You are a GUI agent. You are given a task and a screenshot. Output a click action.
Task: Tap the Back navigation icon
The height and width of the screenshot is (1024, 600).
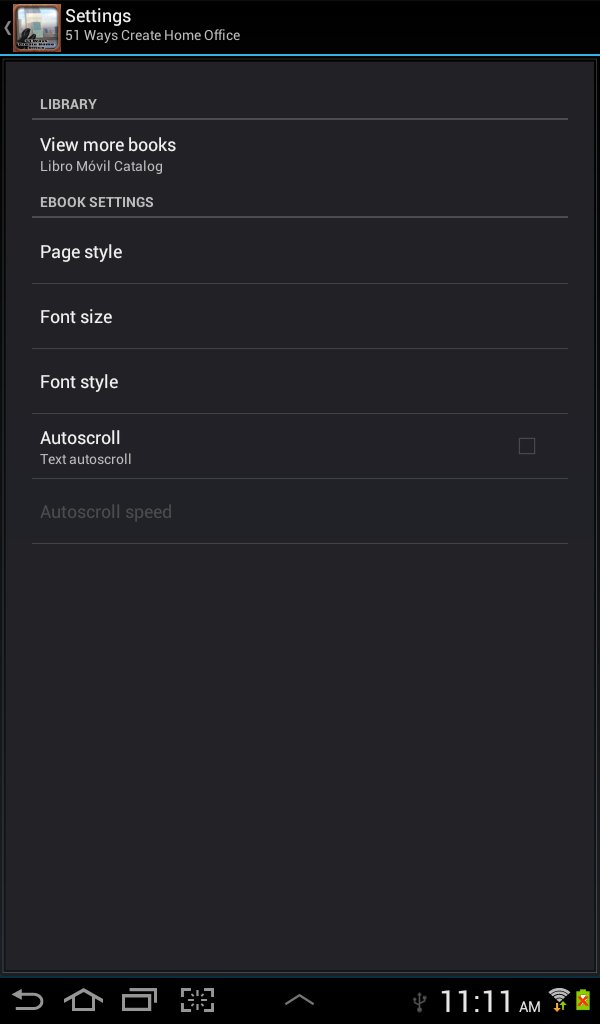[29, 999]
